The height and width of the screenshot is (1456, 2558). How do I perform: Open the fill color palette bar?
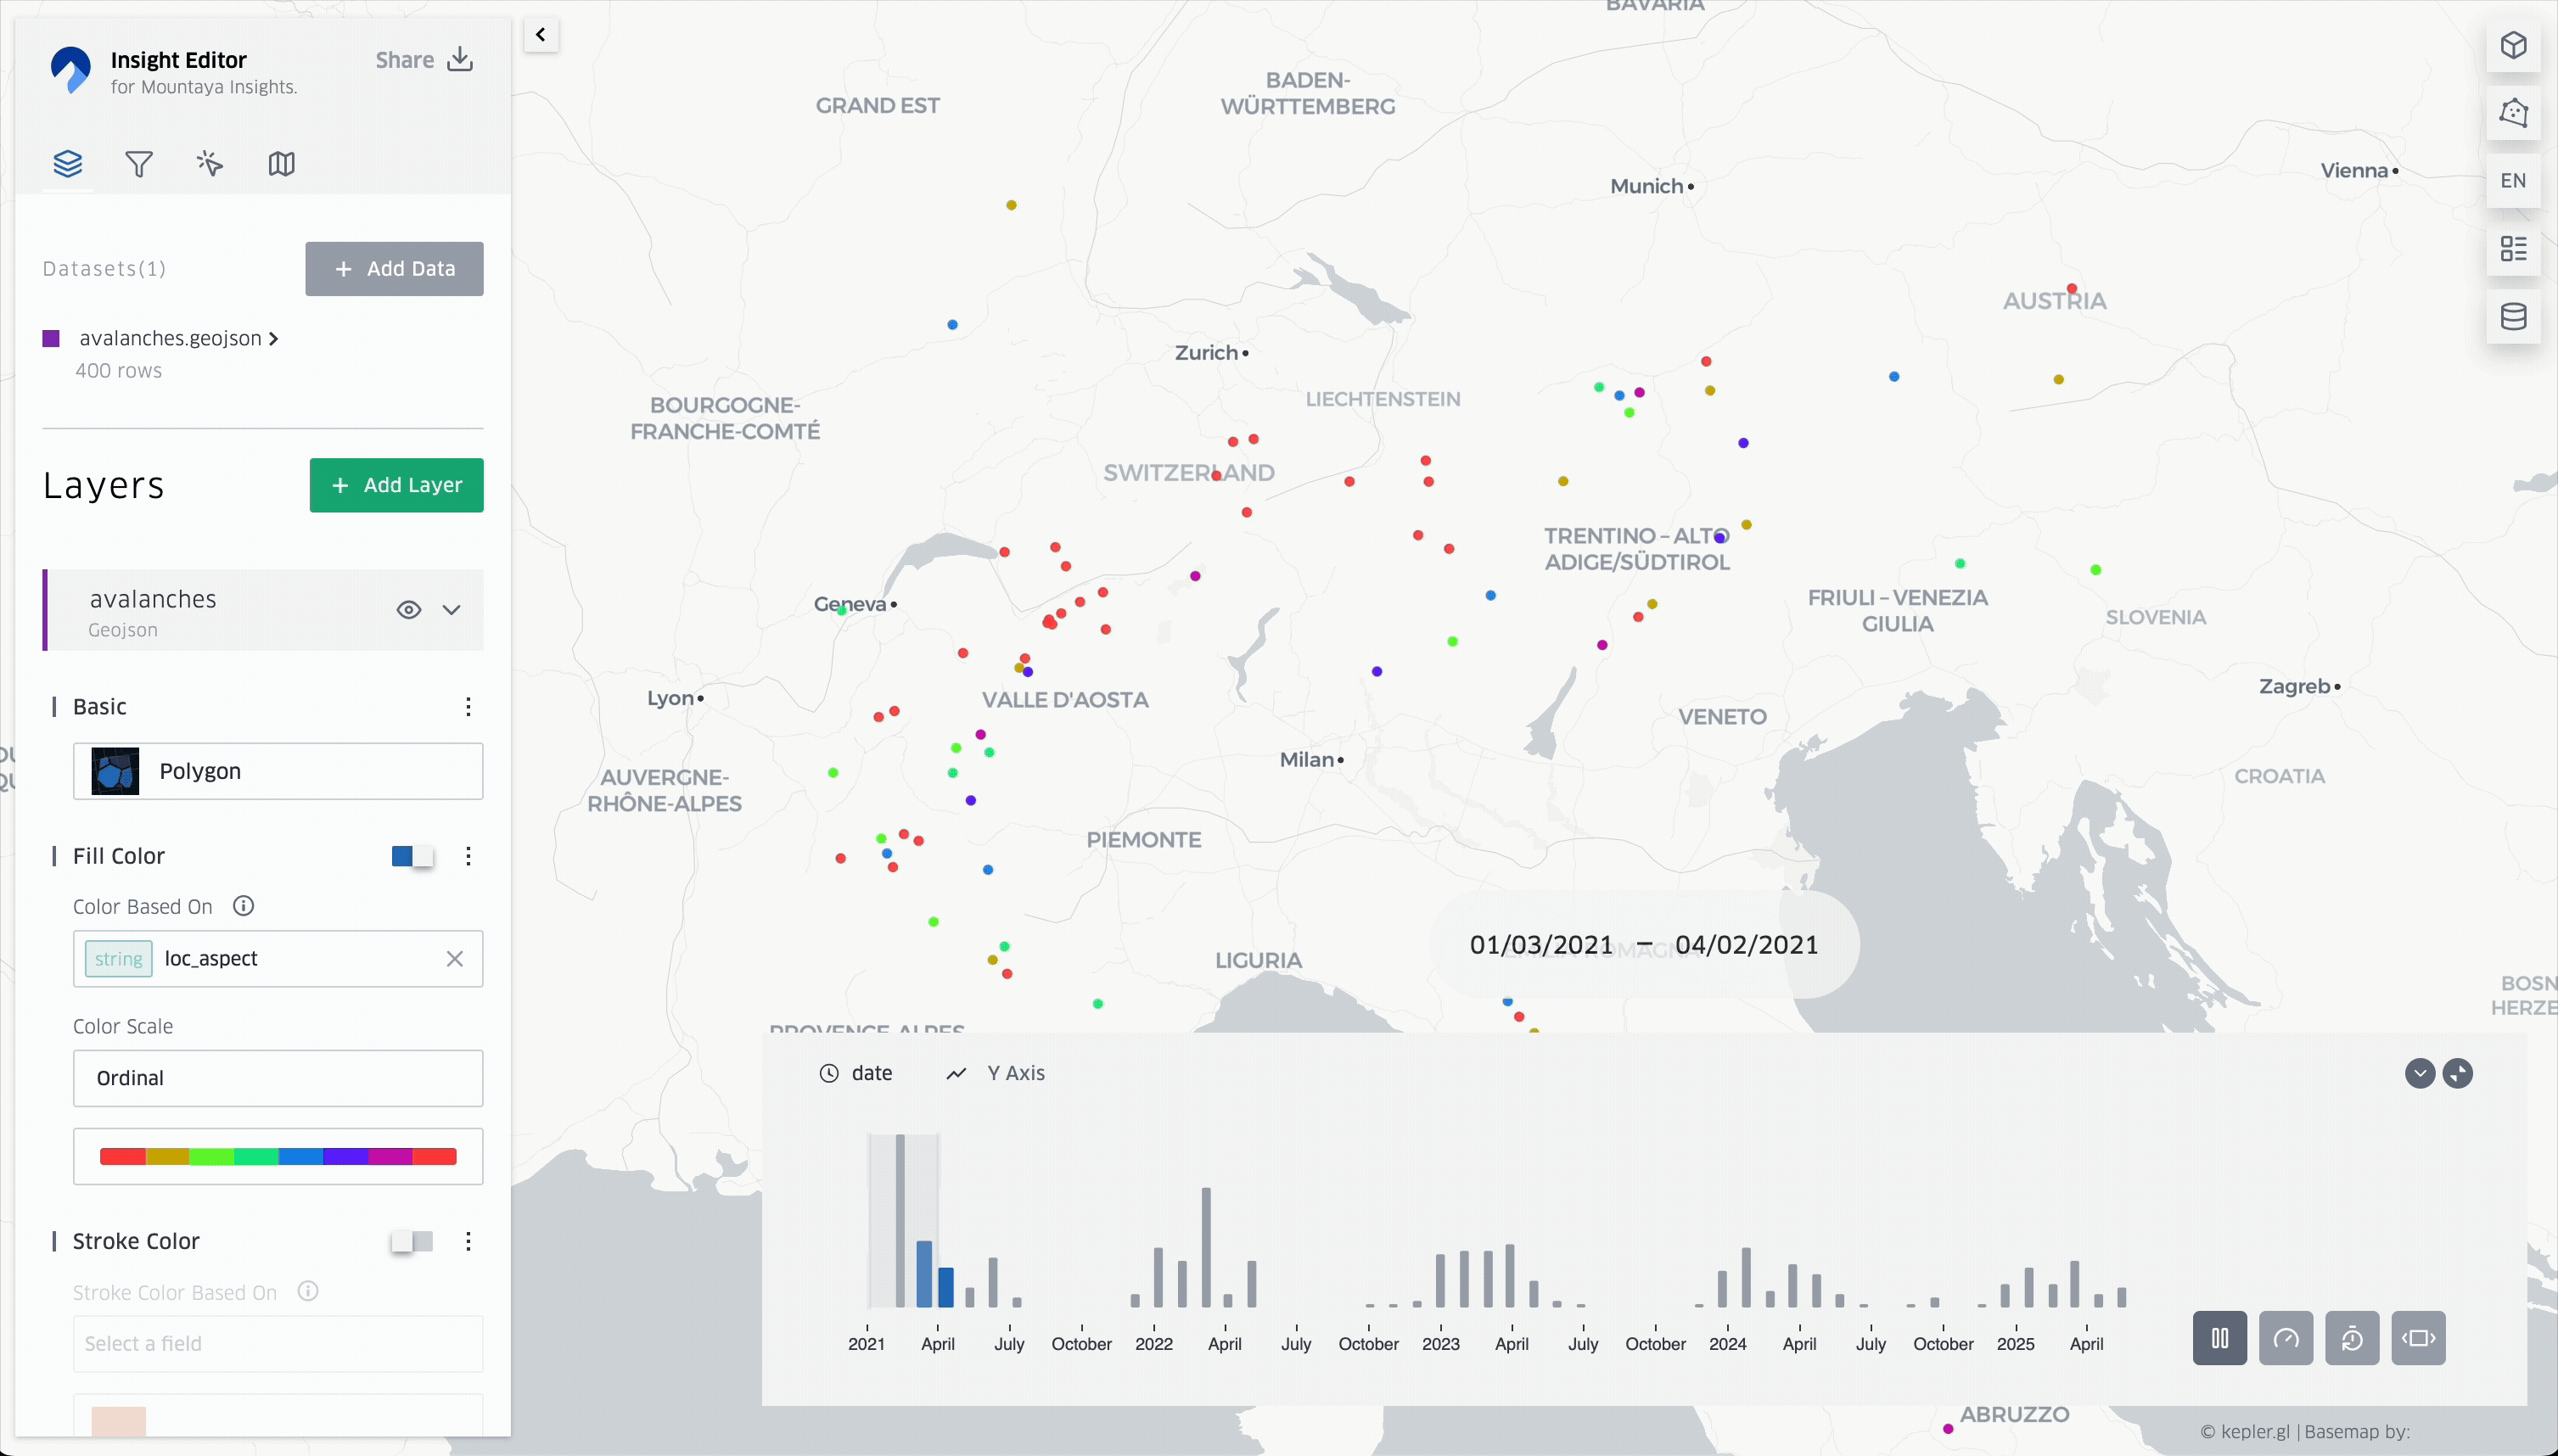278,1157
